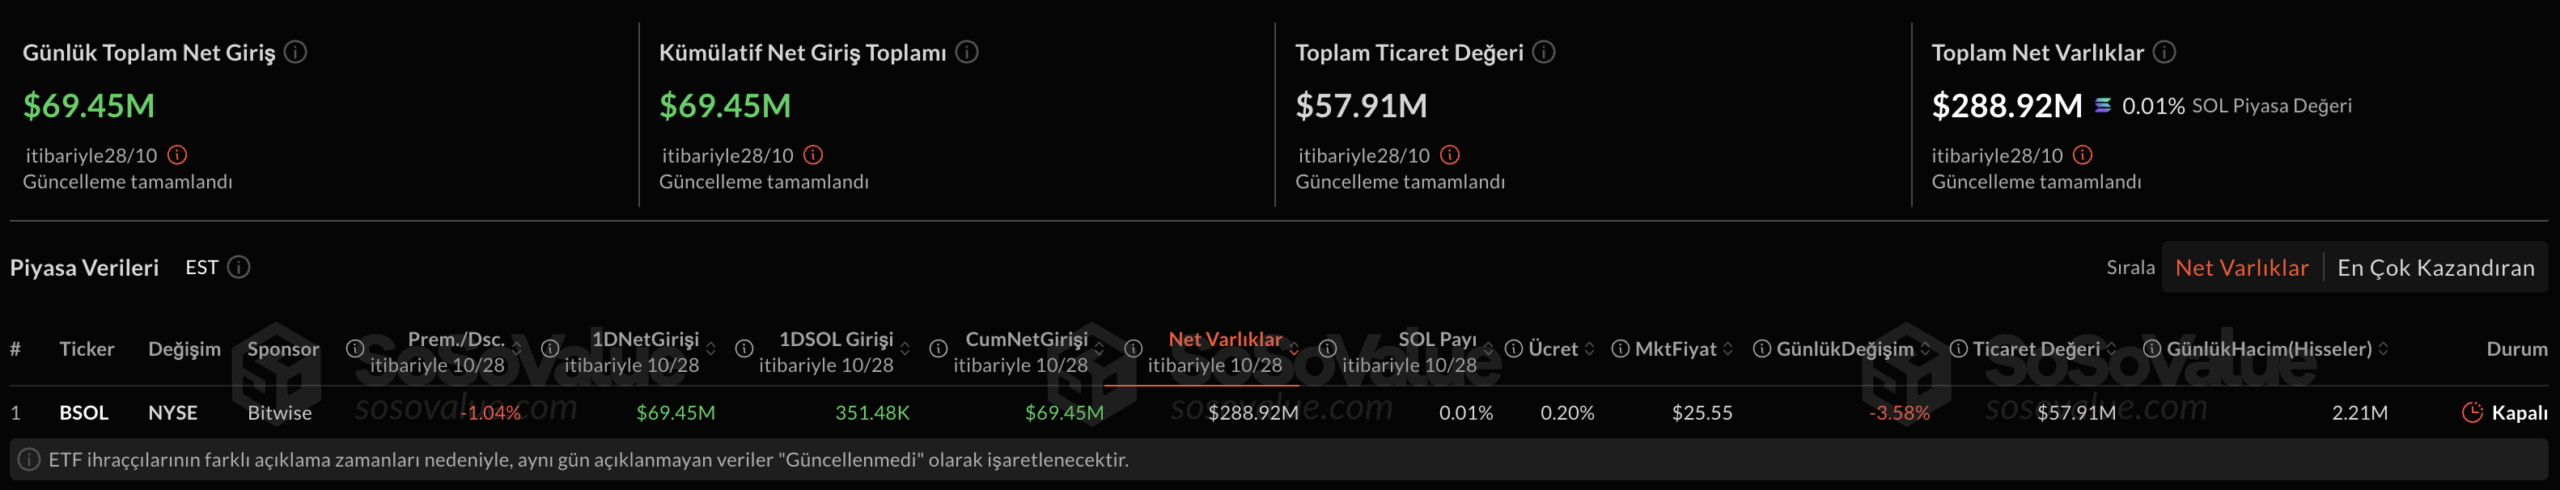Image resolution: width=2560 pixels, height=490 pixels.
Task: Click sort arrows on GünlükHacim(Hisseler) column
Action: 2384,349
